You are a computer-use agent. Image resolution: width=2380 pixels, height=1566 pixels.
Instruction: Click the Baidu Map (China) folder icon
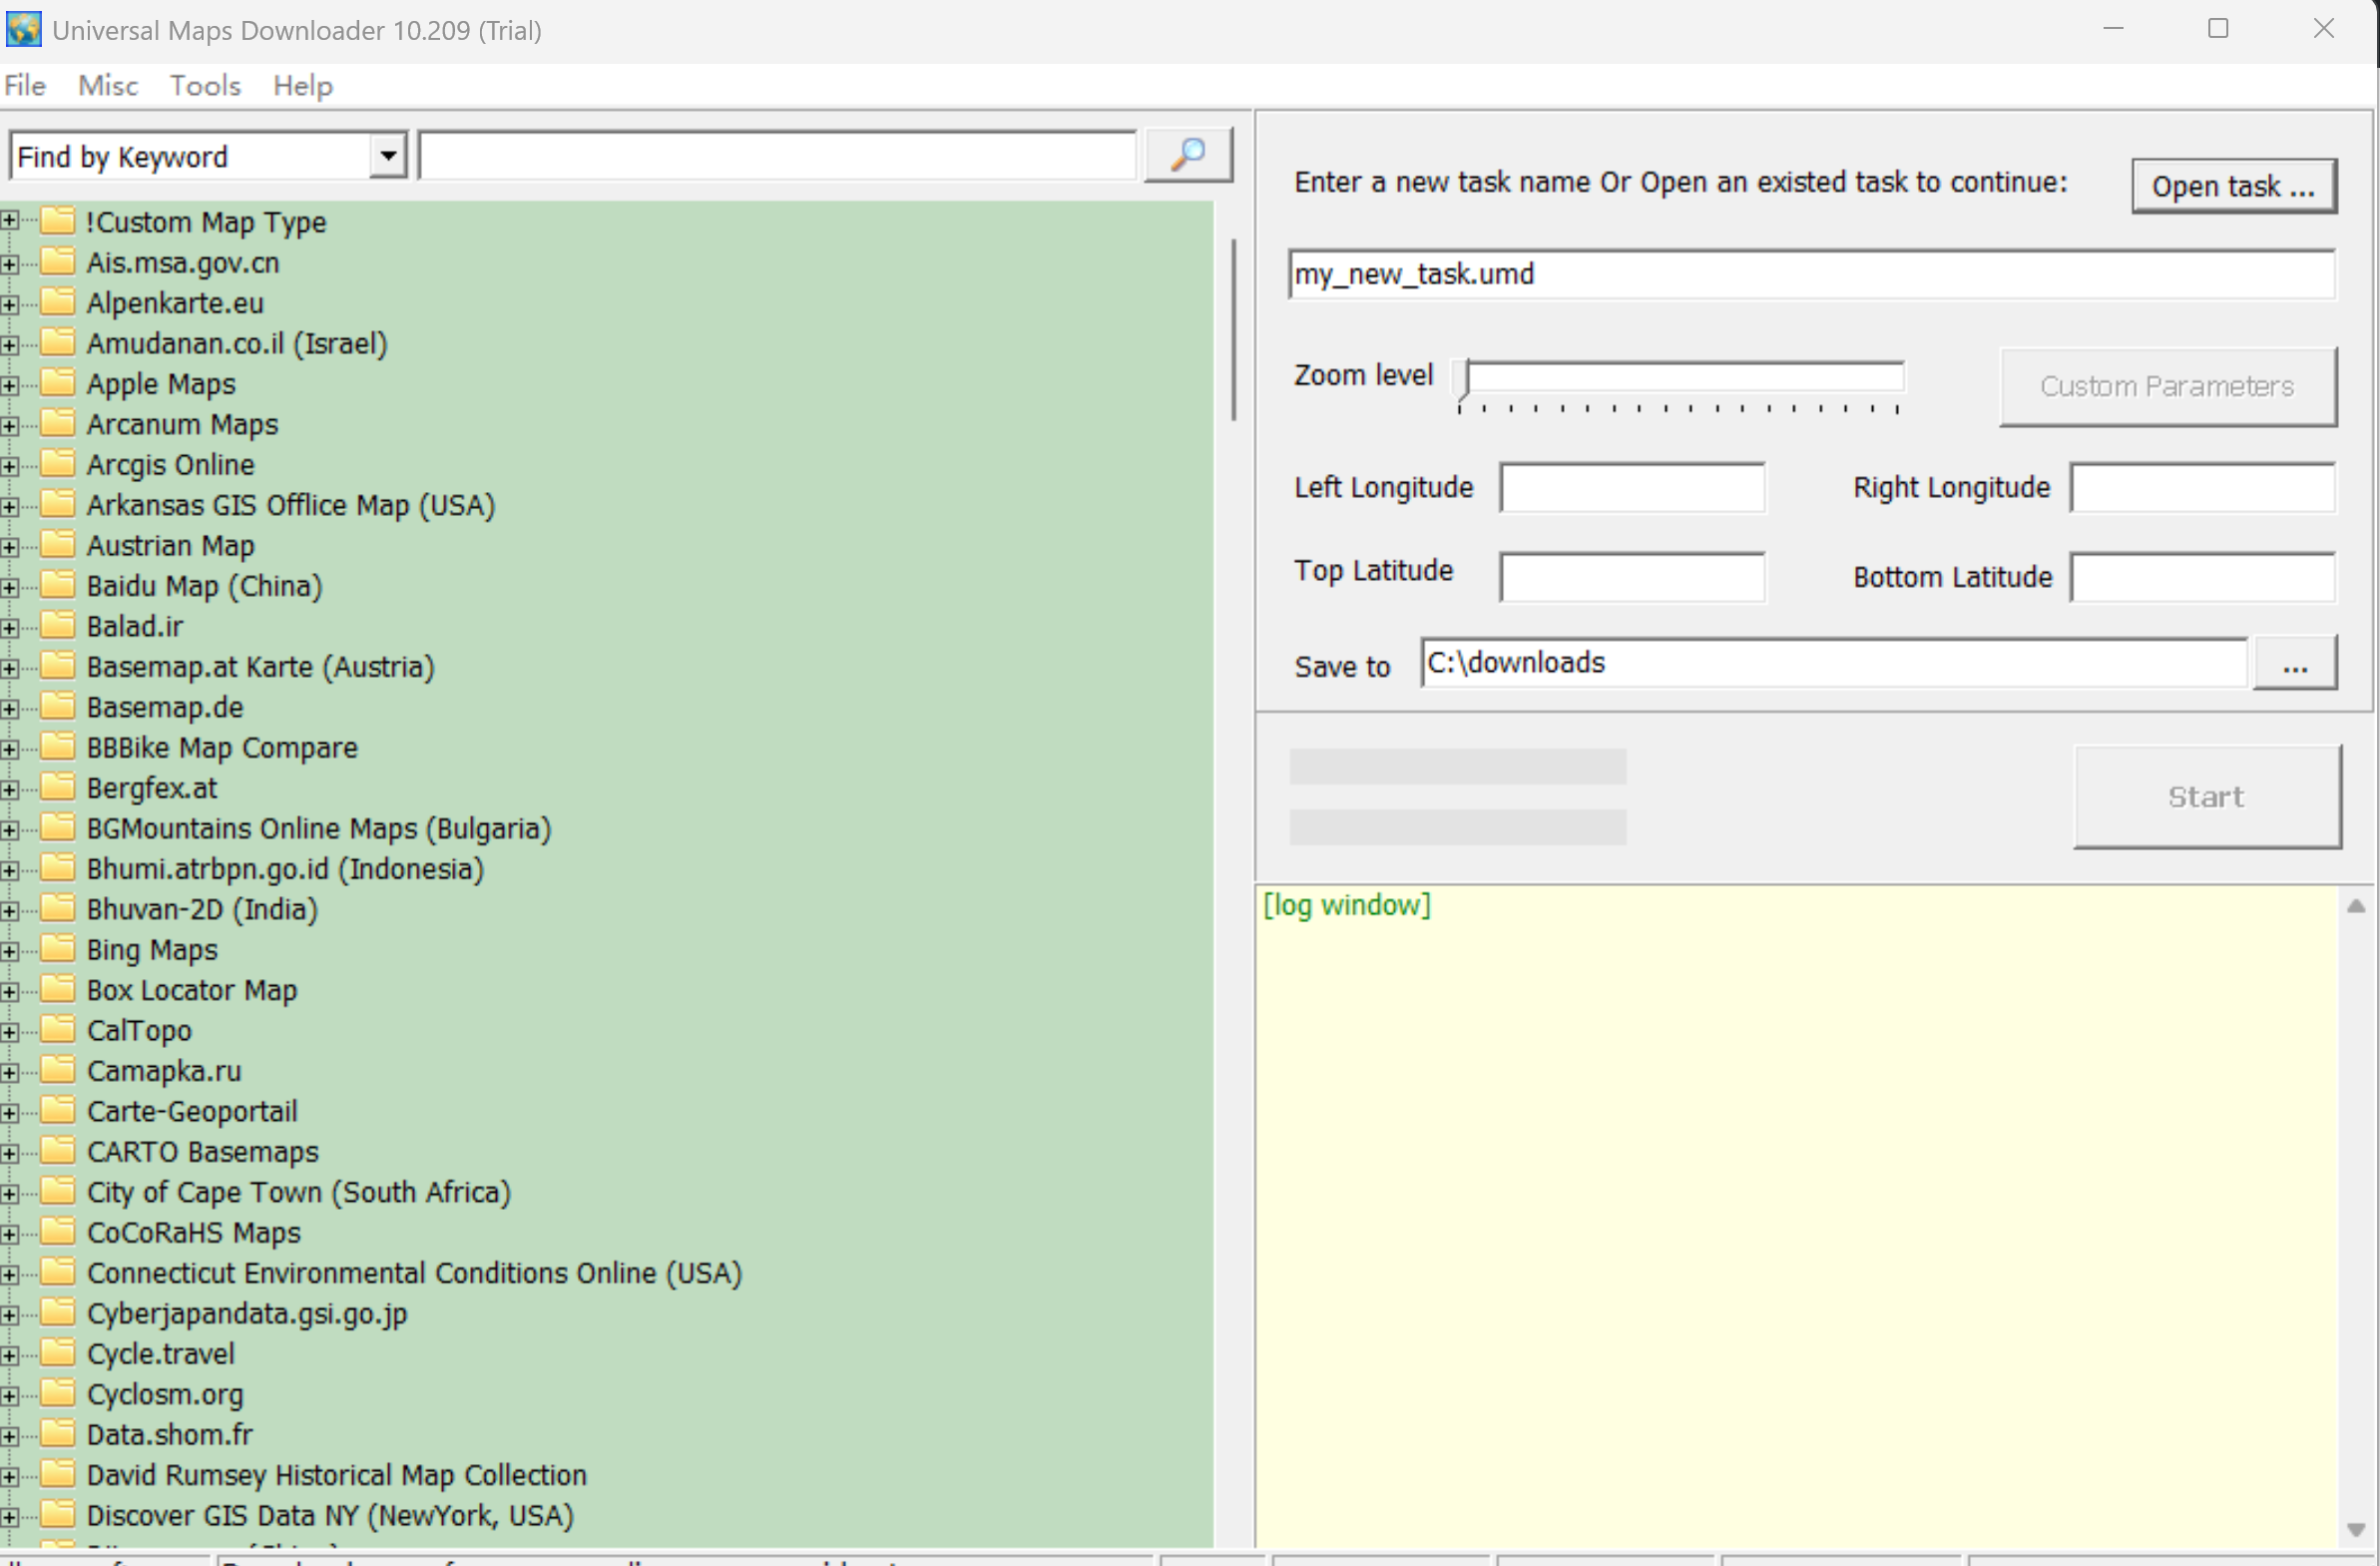tap(58, 585)
